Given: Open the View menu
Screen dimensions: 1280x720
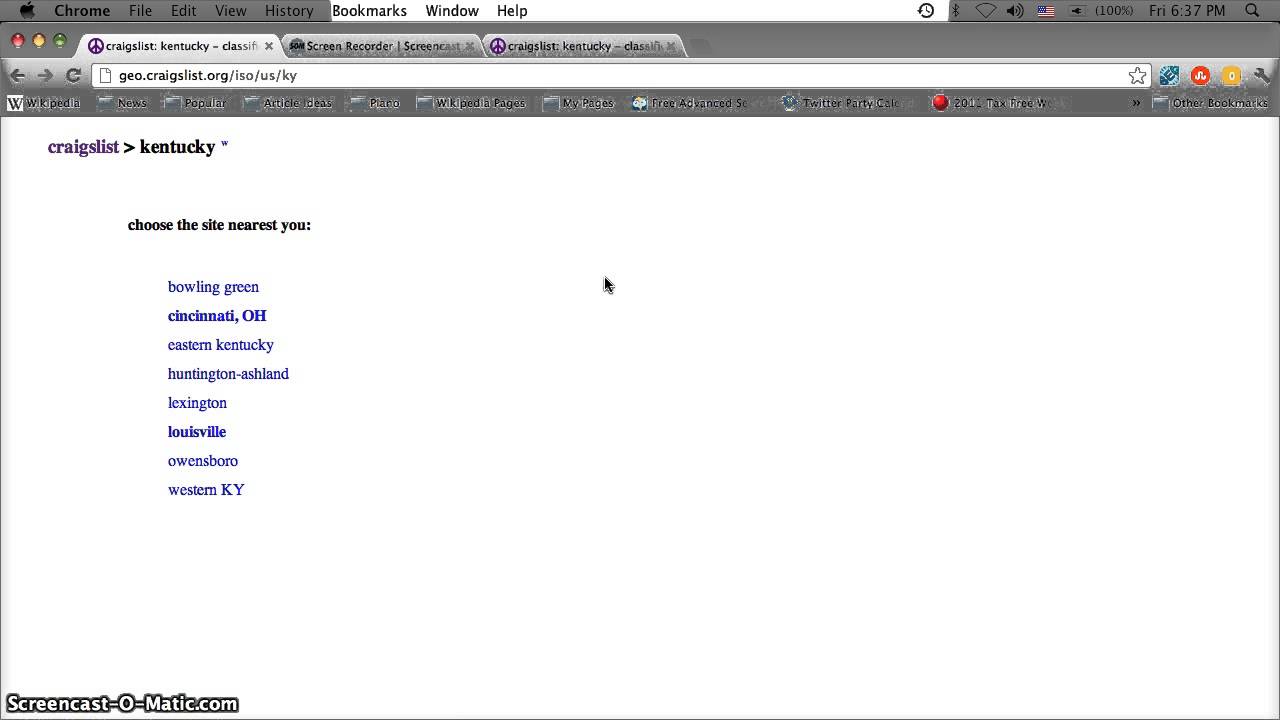Looking at the screenshot, I should [230, 11].
